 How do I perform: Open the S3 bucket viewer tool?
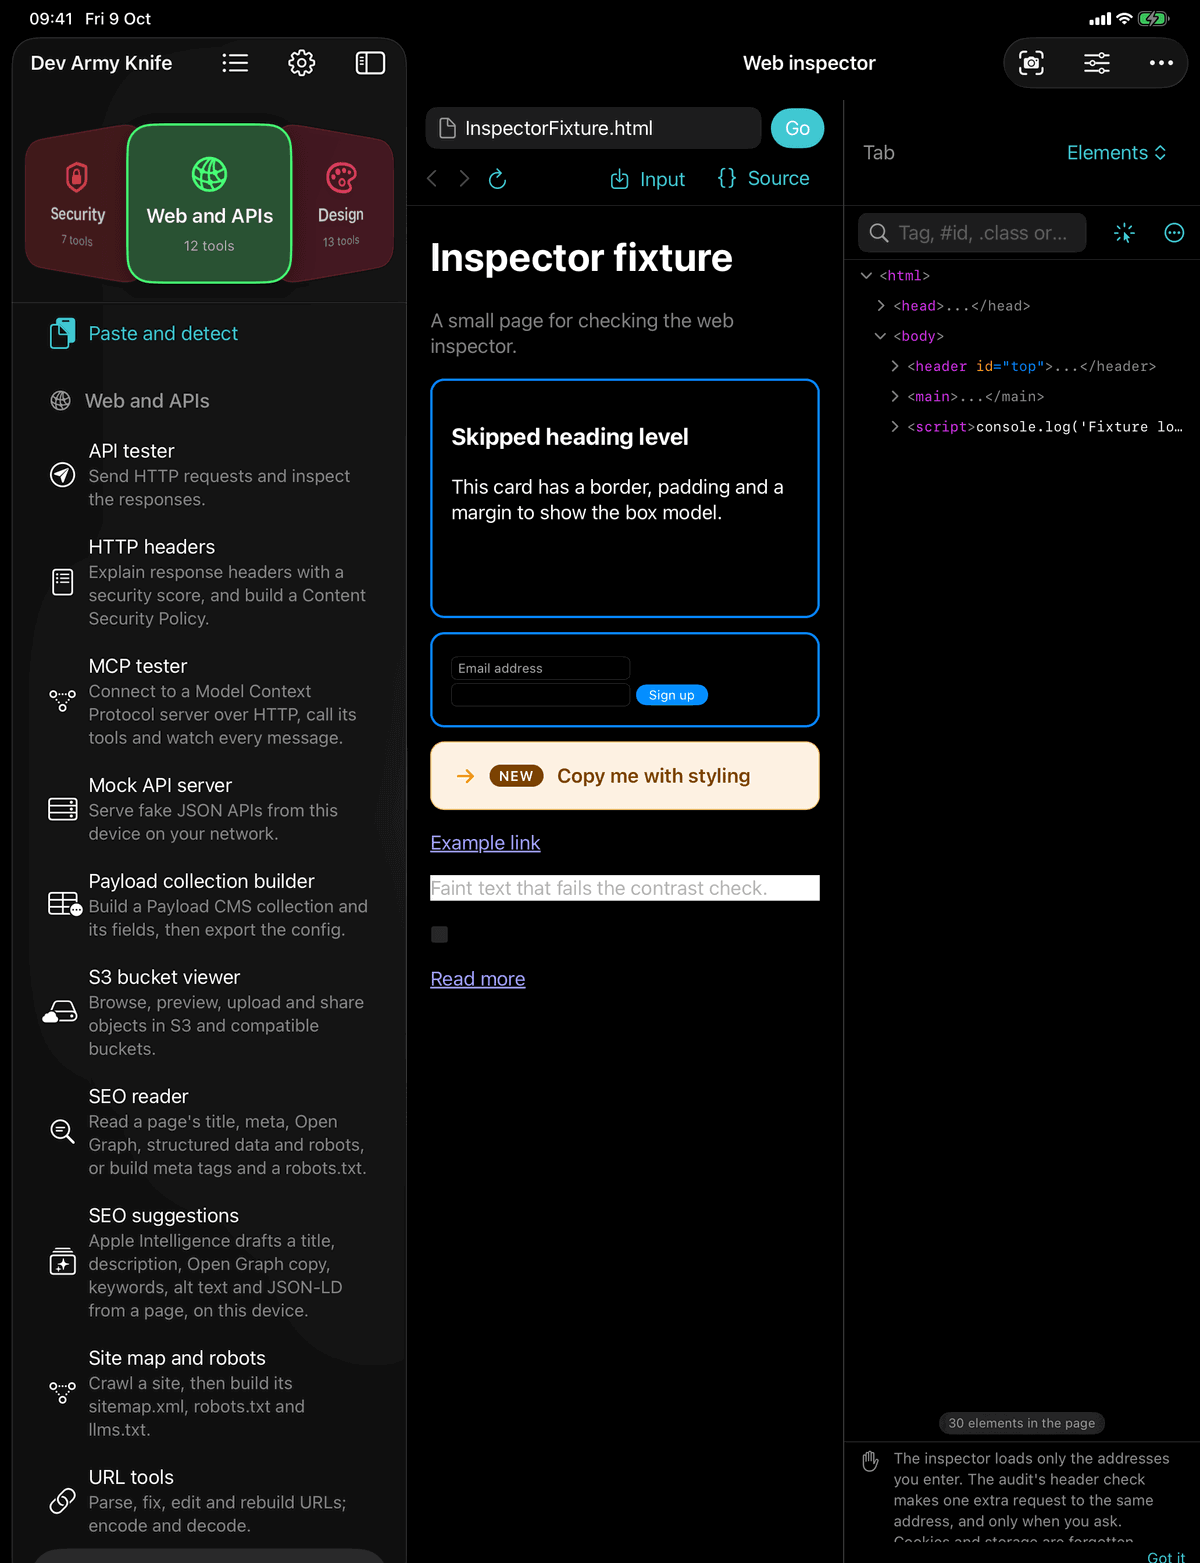pyautogui.click(x=209, y=1012)
